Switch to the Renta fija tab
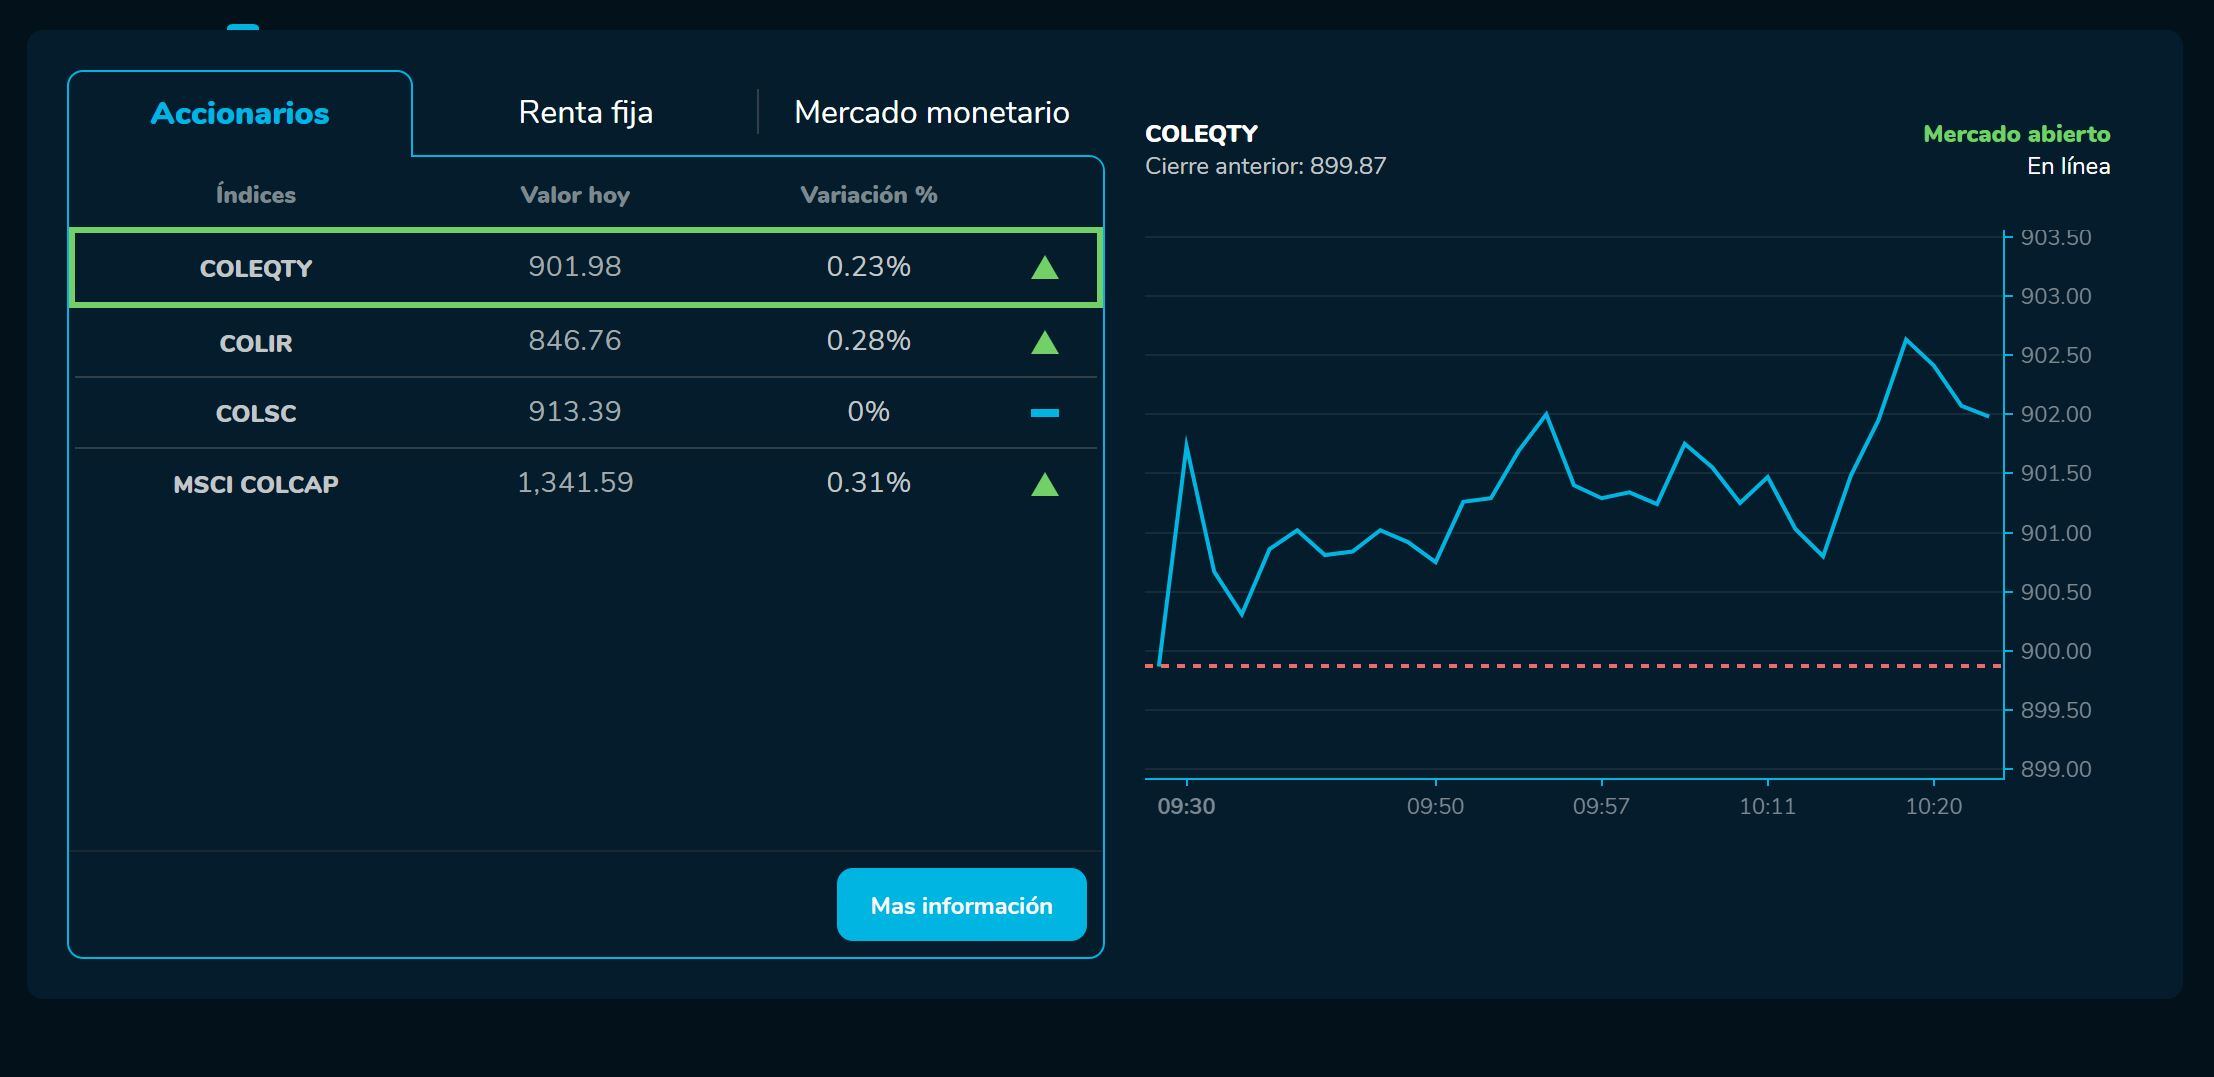 tap(584, 112)
